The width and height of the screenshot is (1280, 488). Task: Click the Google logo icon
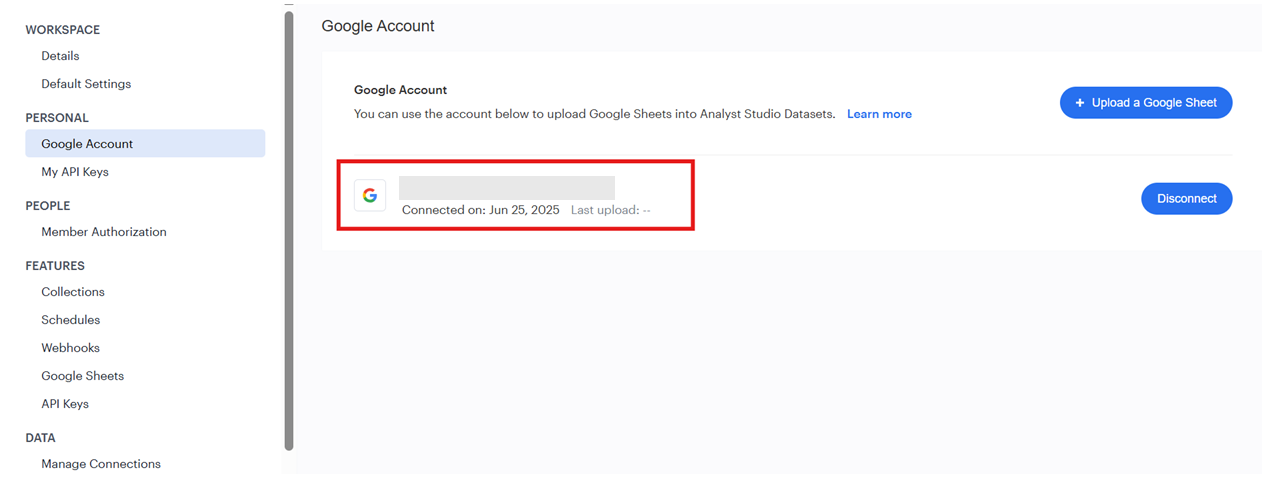point(370,195)
